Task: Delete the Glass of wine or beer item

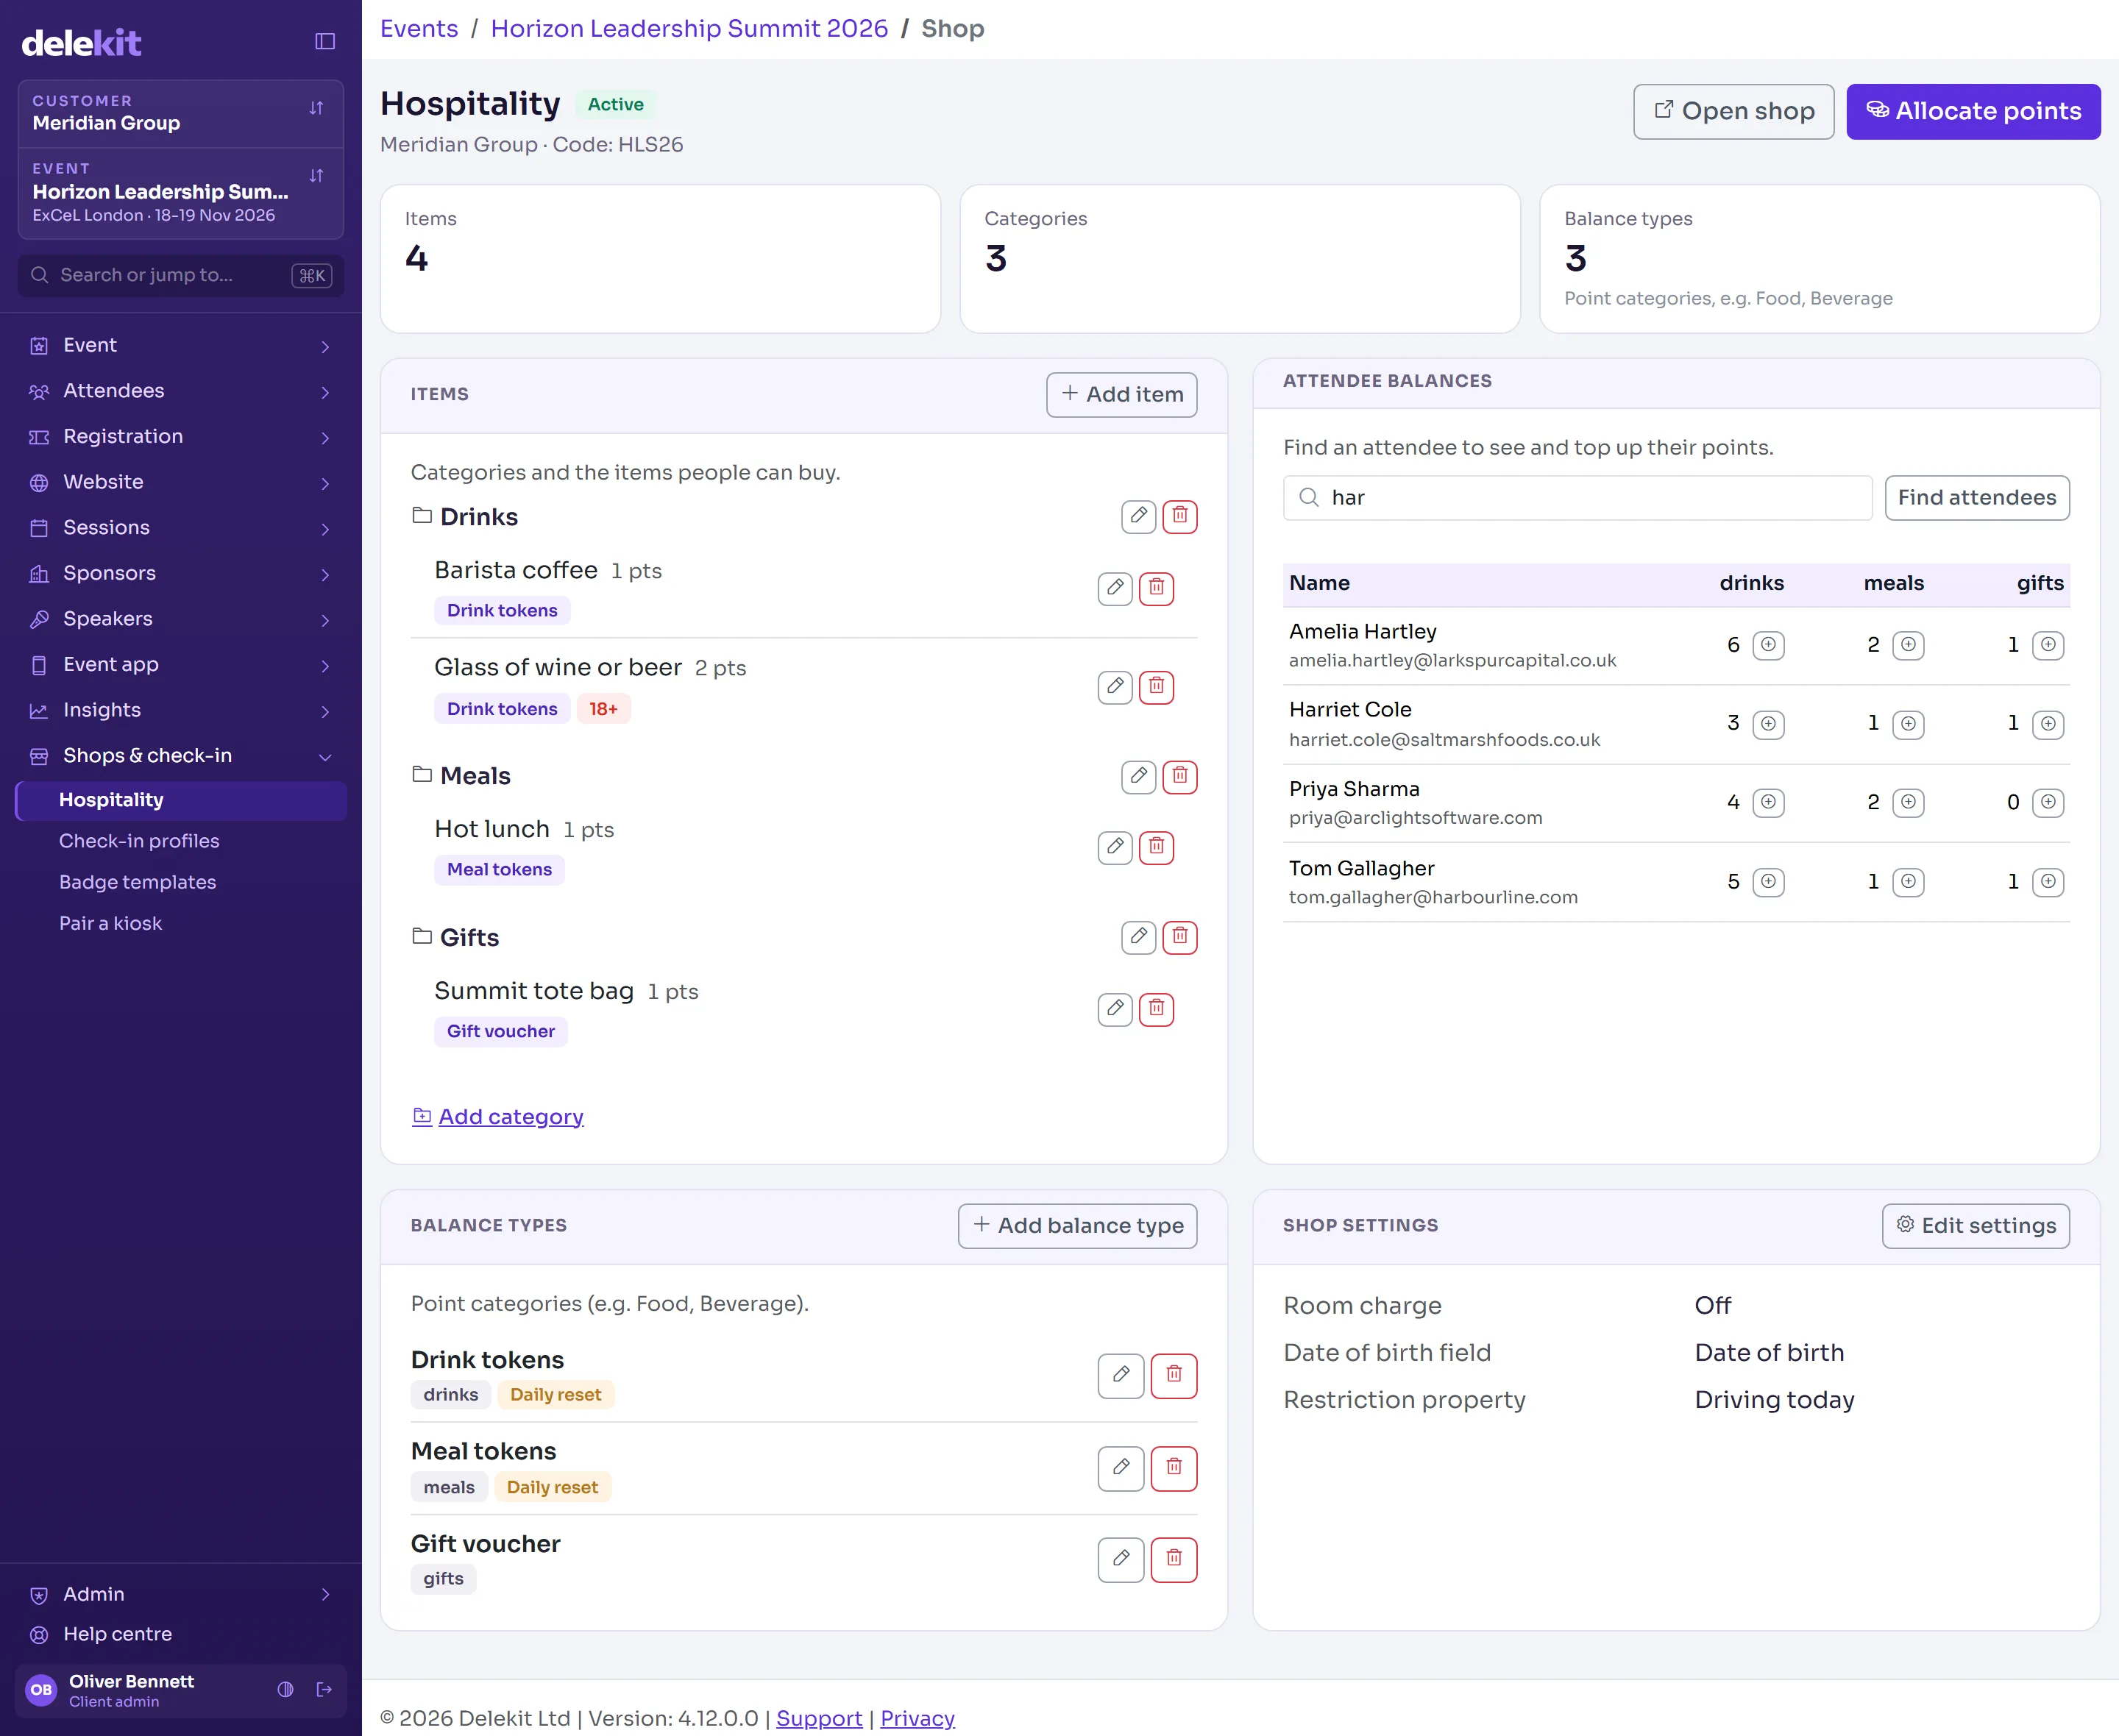Action: point(1156,686)
